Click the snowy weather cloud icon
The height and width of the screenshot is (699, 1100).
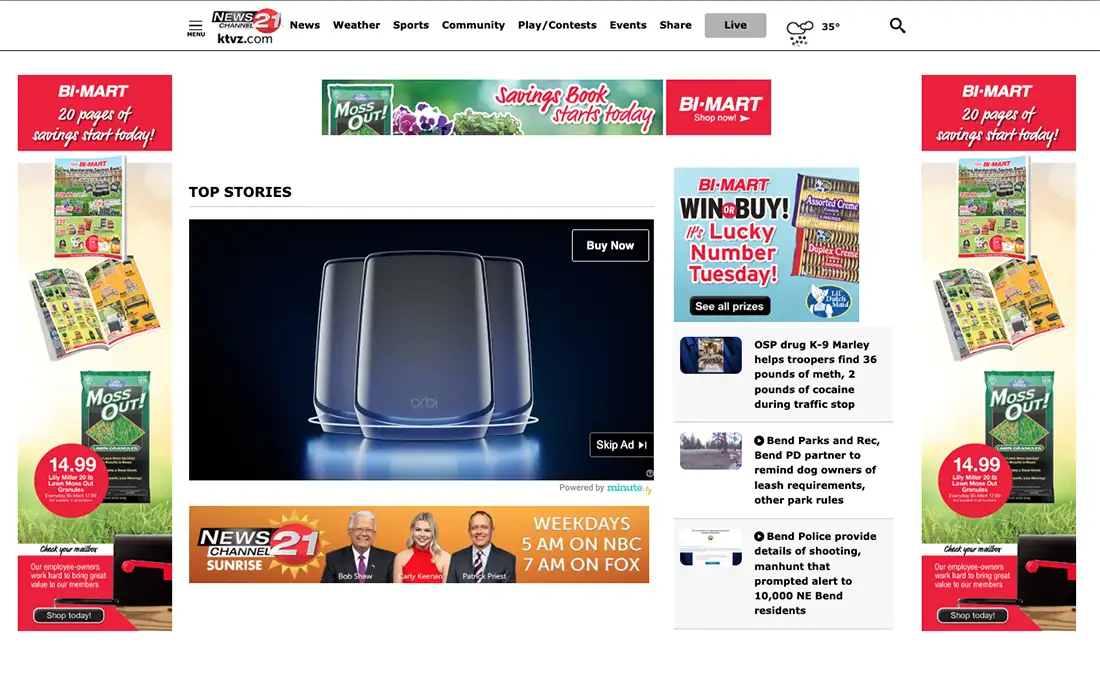click(799, 32)
